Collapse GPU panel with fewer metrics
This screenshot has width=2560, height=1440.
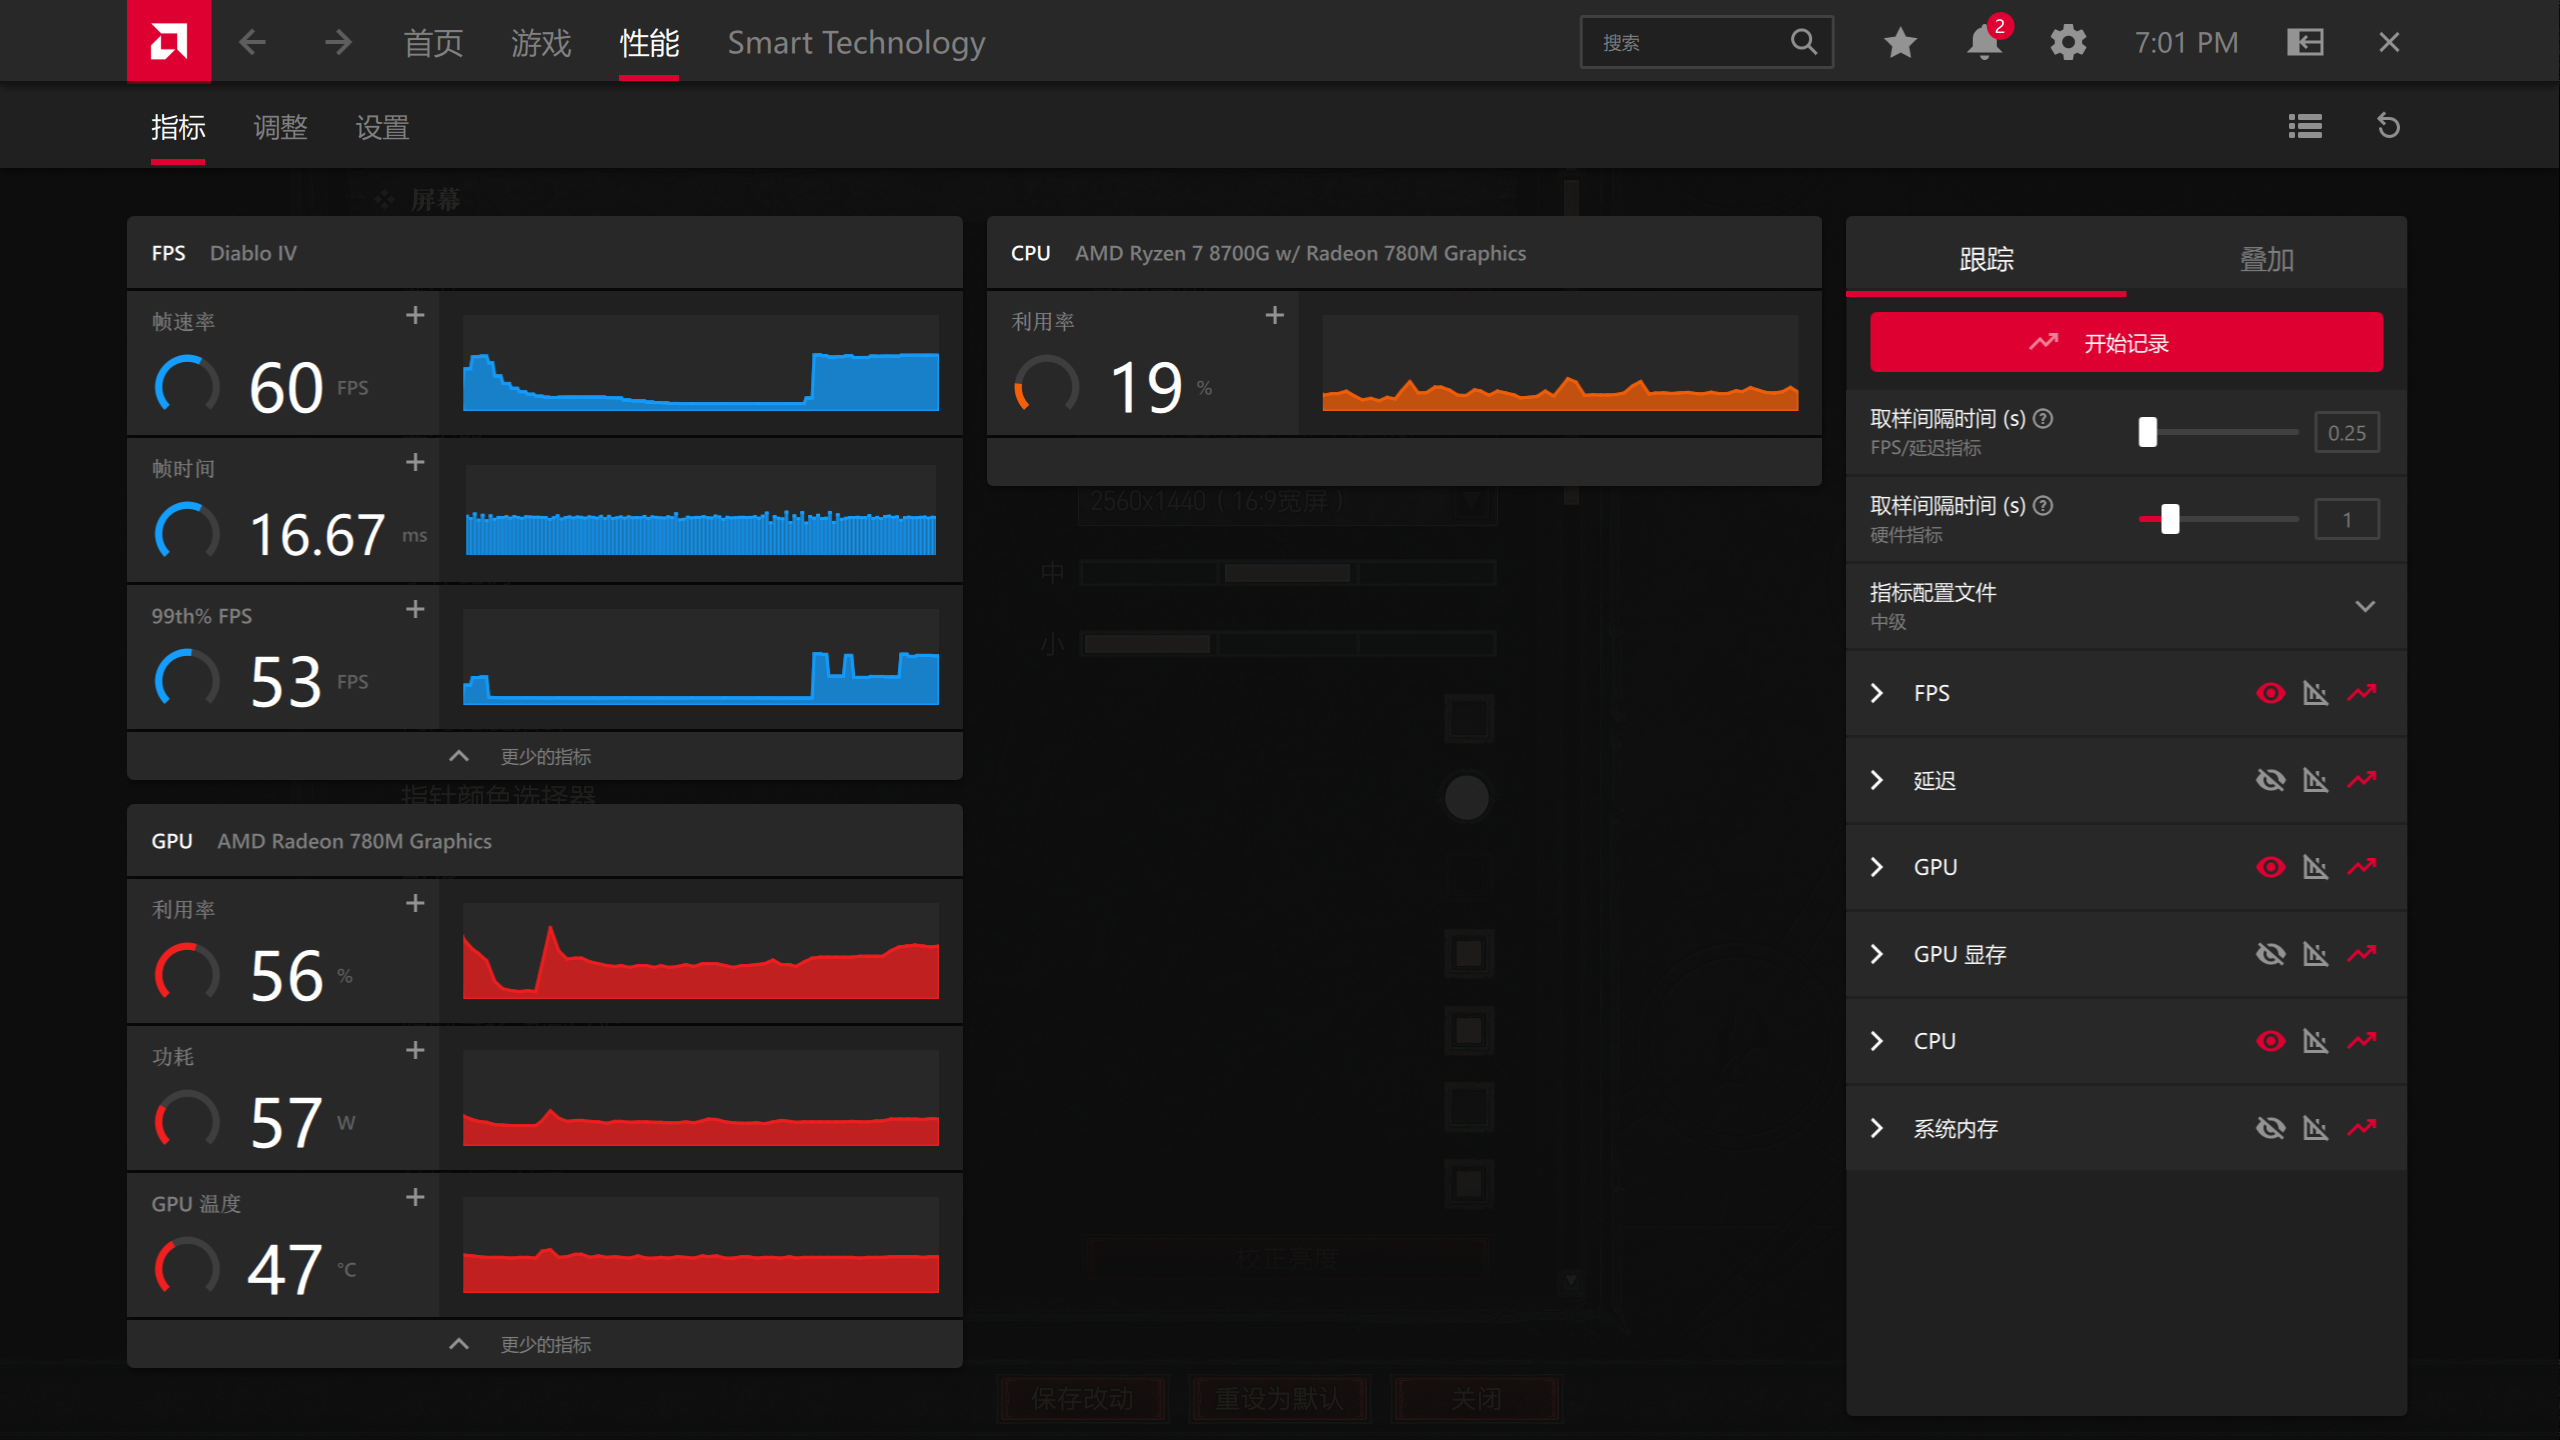[x=545, y=1344]
